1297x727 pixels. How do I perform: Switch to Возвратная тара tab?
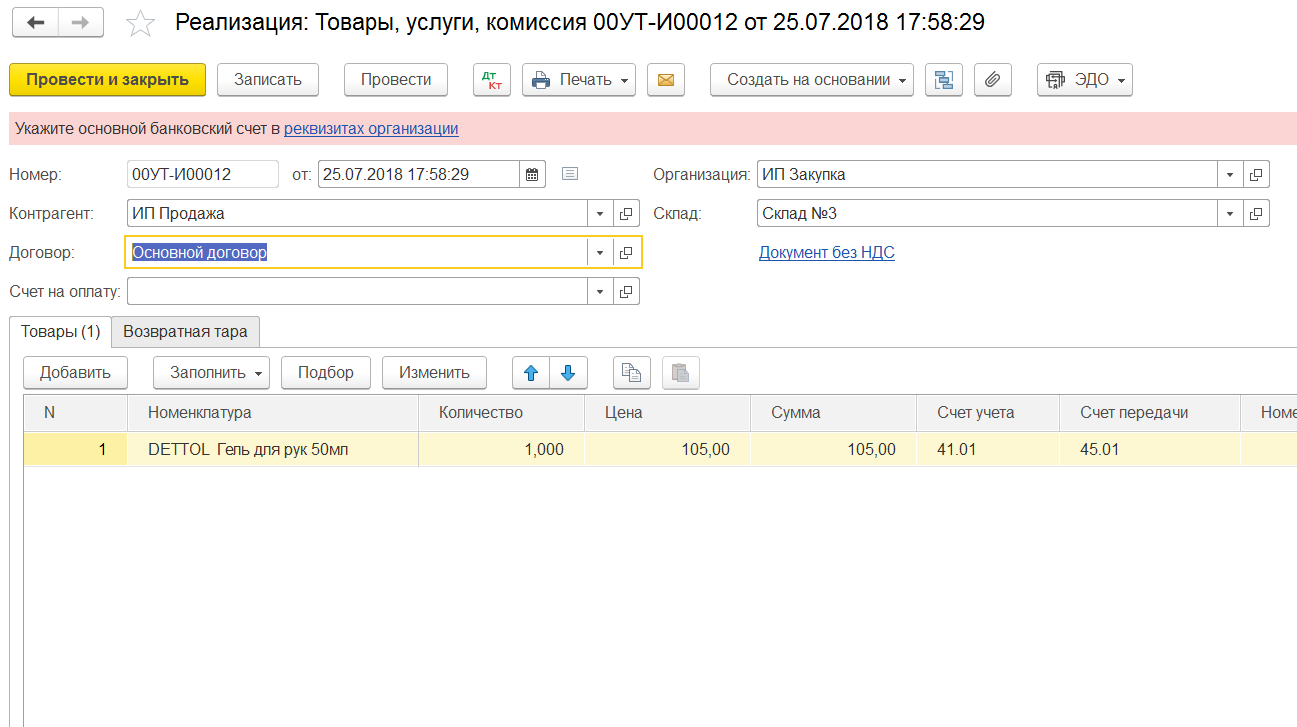pos(185,332)
